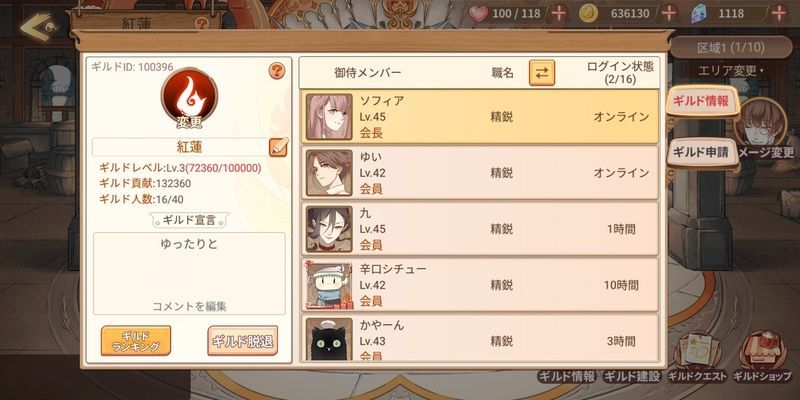The width and height of the screenshot is (800, 400).
Task: Select member ソフィア row
Action: pyautogui.click(x=480, y=117)
